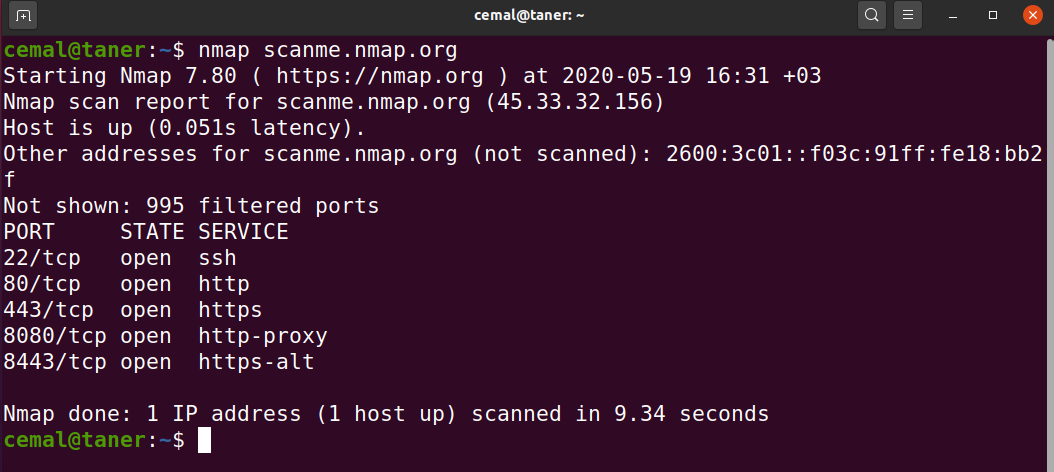
Task: Select the 8443/tcp port entry
Action: click(55, 362)
